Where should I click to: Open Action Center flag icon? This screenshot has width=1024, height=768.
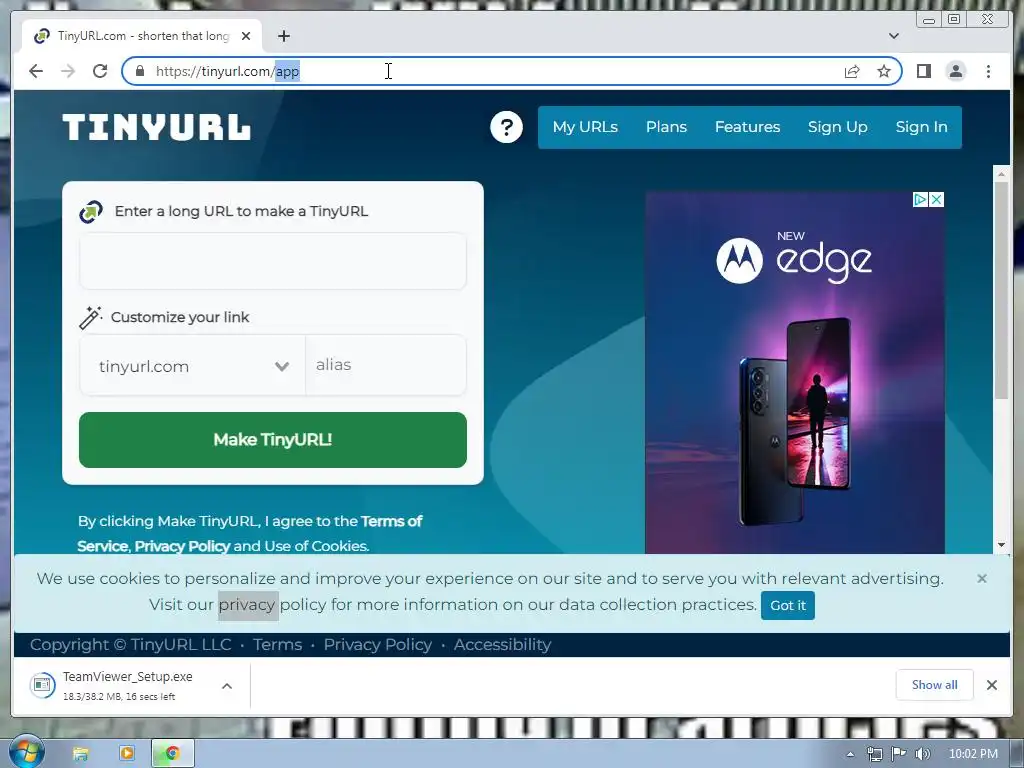click(899, 754)
